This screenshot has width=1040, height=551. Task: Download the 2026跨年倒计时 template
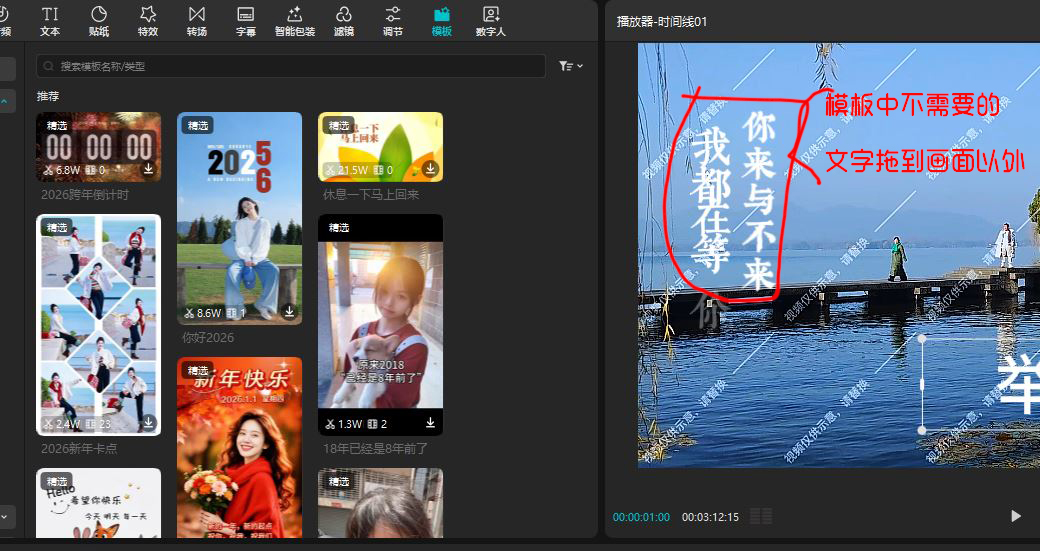coord(148,170)
